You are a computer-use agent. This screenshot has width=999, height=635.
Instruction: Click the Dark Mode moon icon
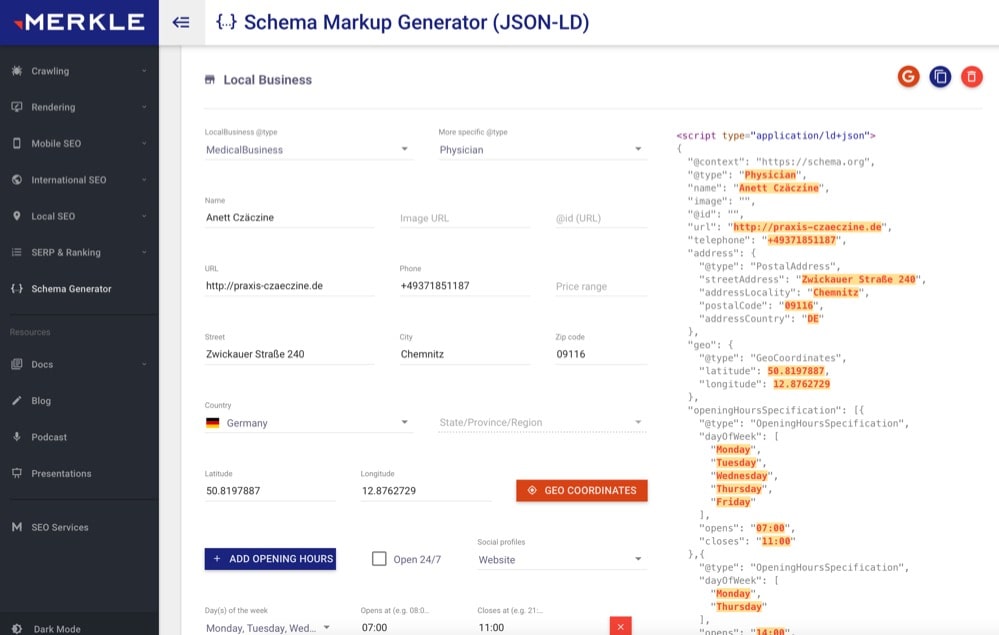tap(17, 629)
